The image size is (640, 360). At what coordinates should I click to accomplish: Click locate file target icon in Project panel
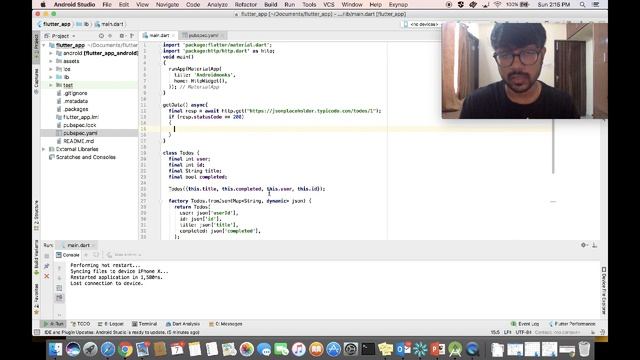tap(101, 36)
